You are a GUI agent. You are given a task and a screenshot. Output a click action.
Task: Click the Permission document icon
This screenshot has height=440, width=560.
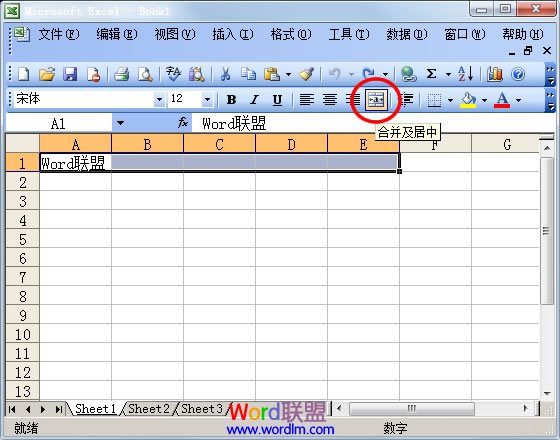click(x=94, y=74)
